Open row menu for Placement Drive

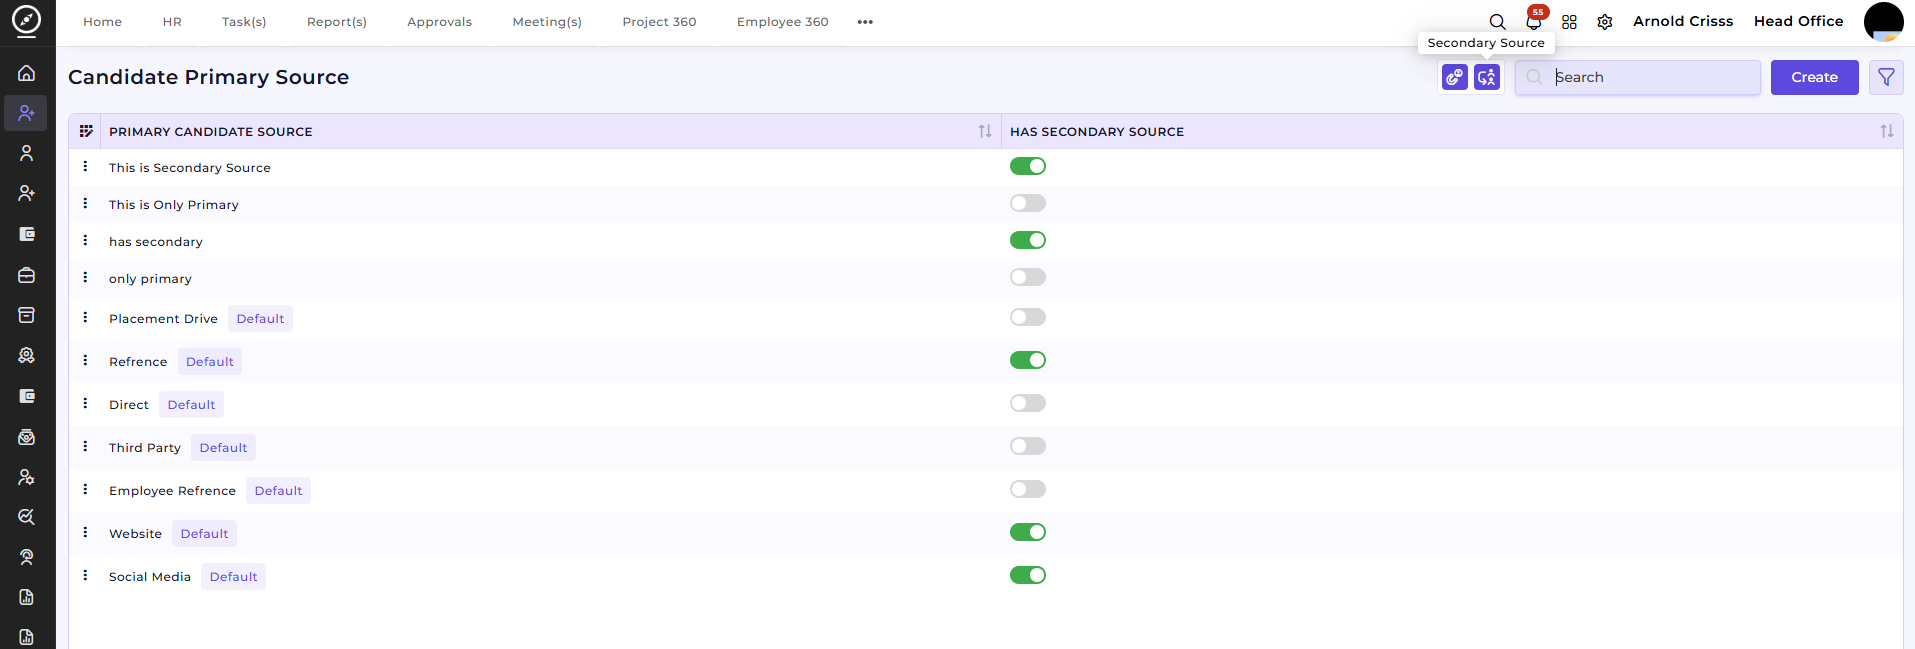tap(85, 317)
